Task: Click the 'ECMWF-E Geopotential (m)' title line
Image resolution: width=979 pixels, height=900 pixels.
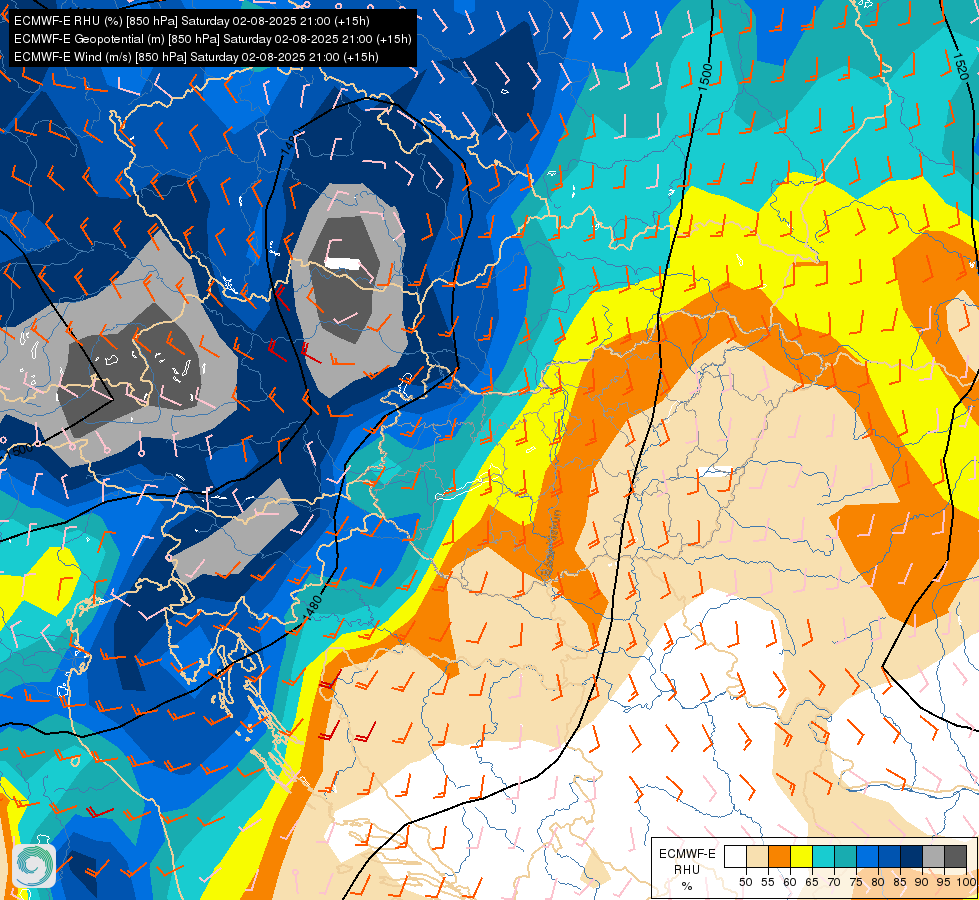Action: (212, 39)
